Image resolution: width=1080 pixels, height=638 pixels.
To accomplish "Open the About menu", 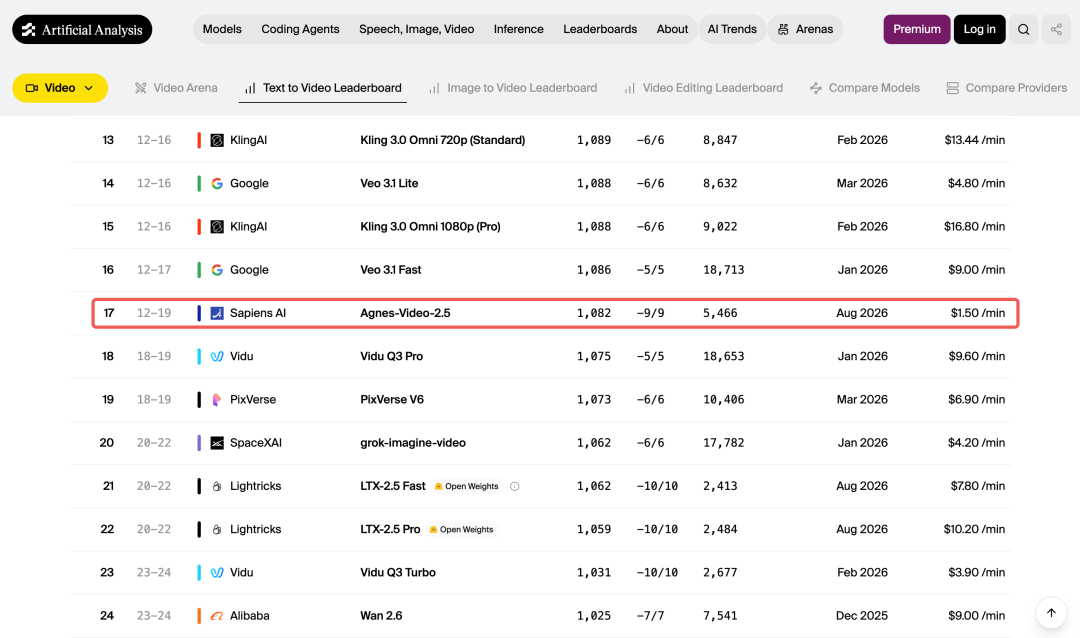I will (672, 29).
